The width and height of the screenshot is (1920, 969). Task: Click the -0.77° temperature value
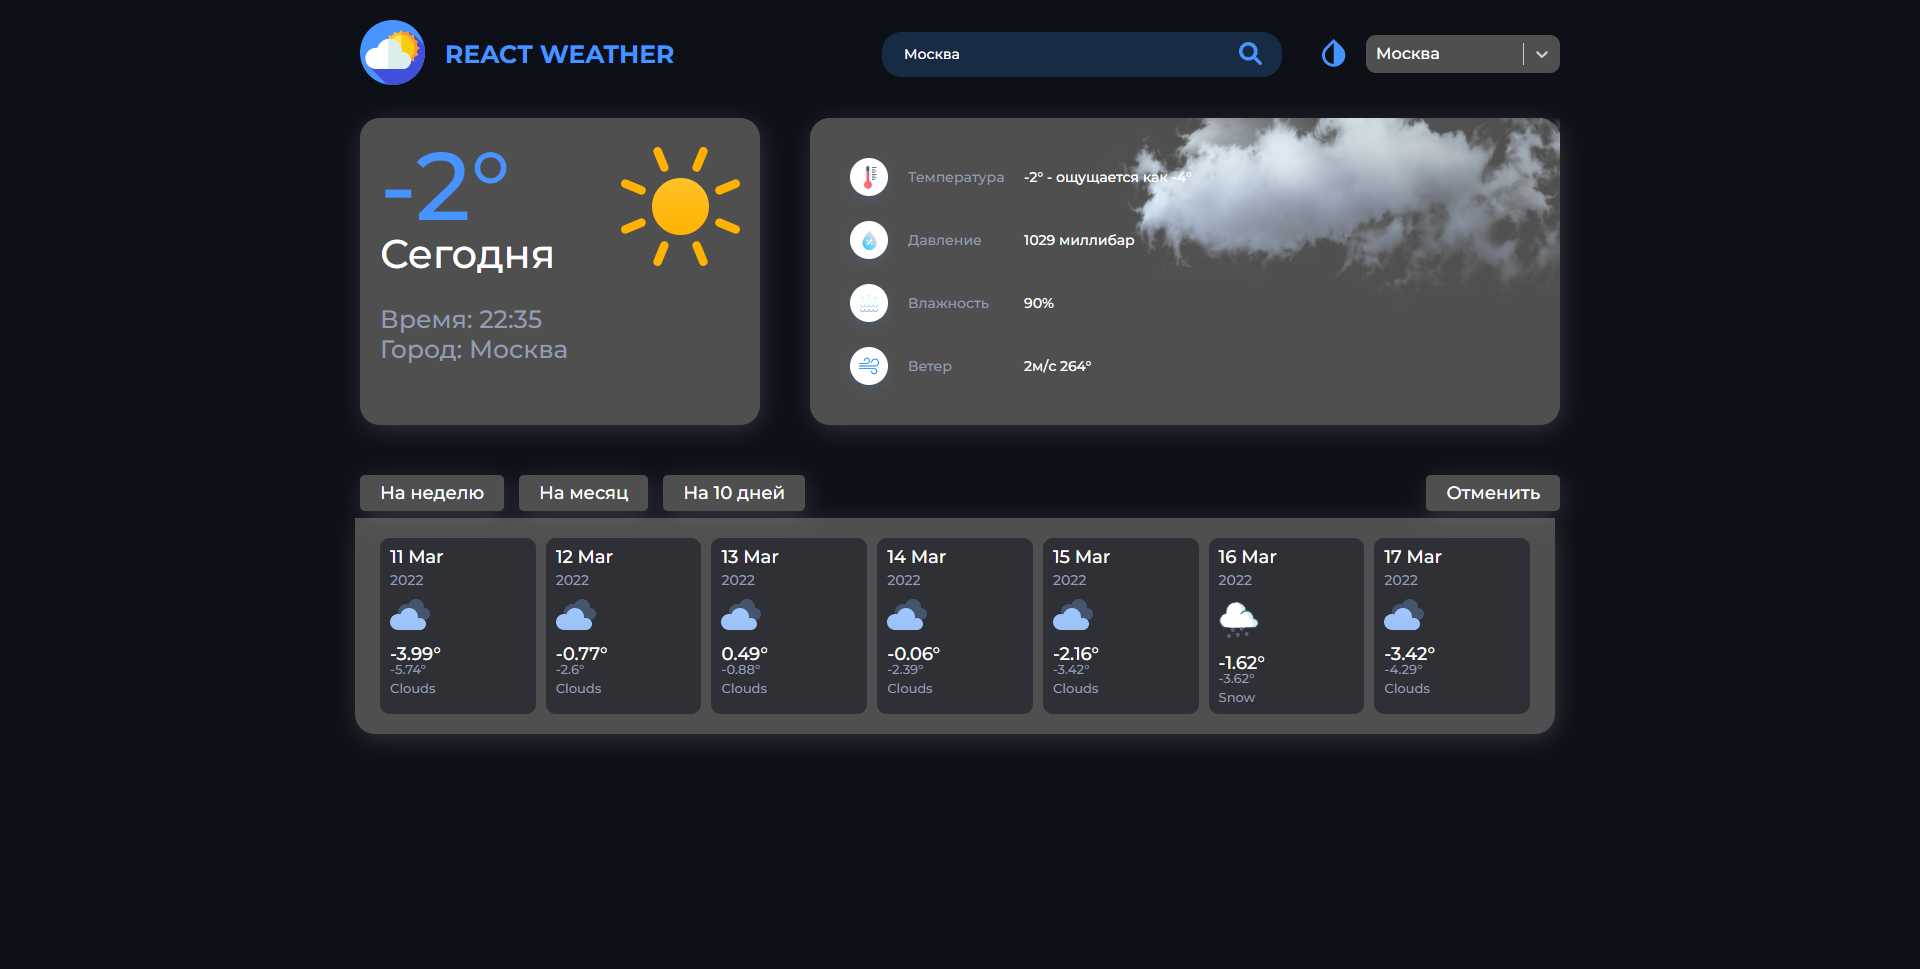tap(581, 653)
